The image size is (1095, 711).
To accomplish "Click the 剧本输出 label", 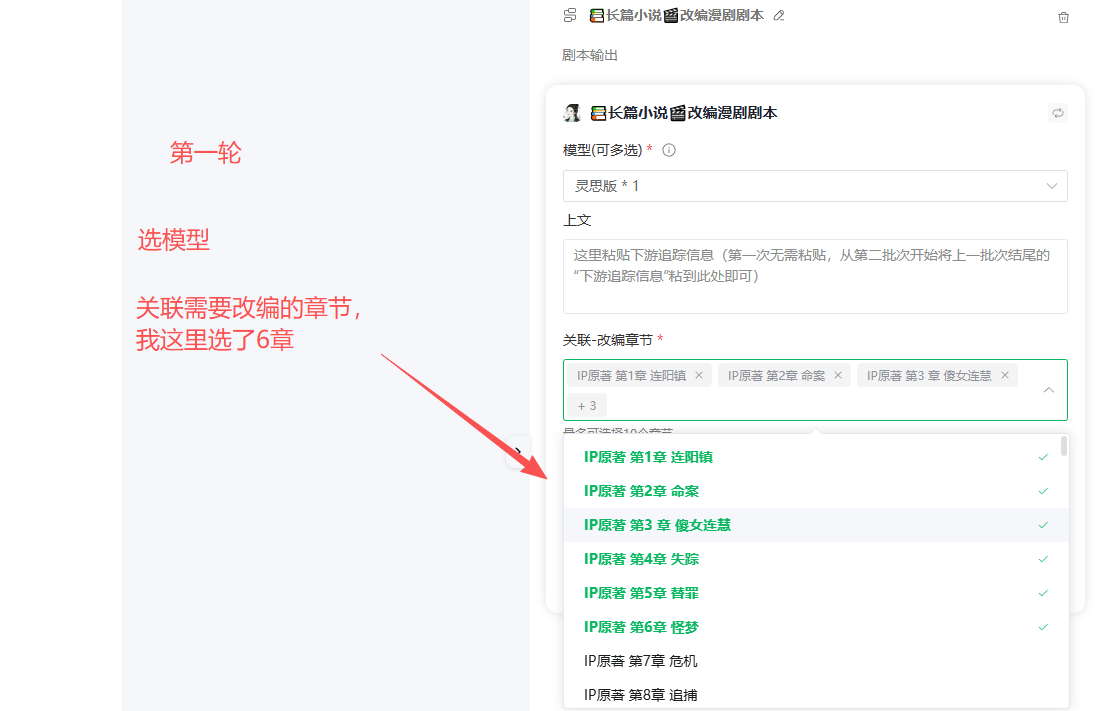I will click(590, 55).
